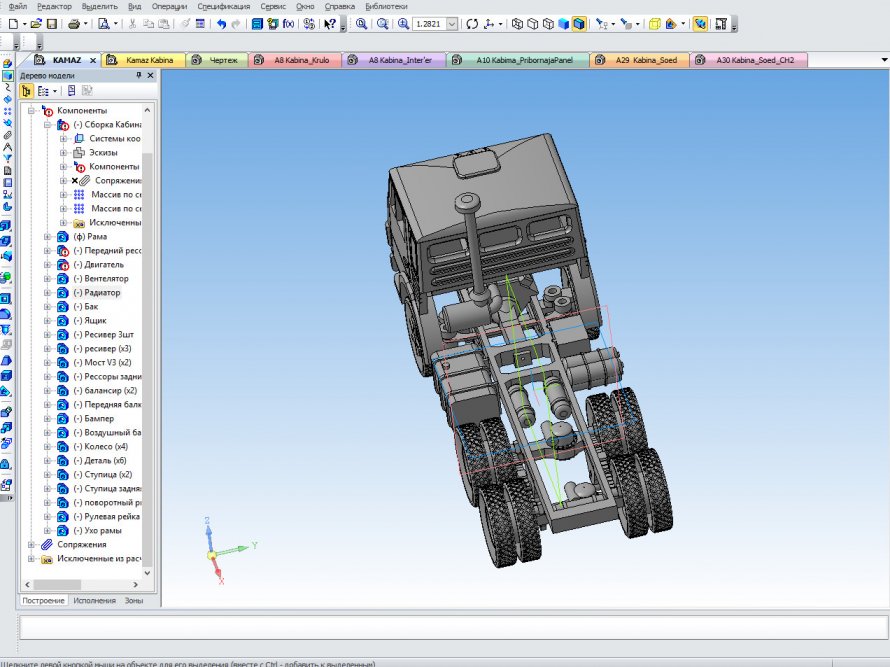Select the (-) Радиатор tree item
This screenshot has height=667, width=890.
[x=96, y=293]
